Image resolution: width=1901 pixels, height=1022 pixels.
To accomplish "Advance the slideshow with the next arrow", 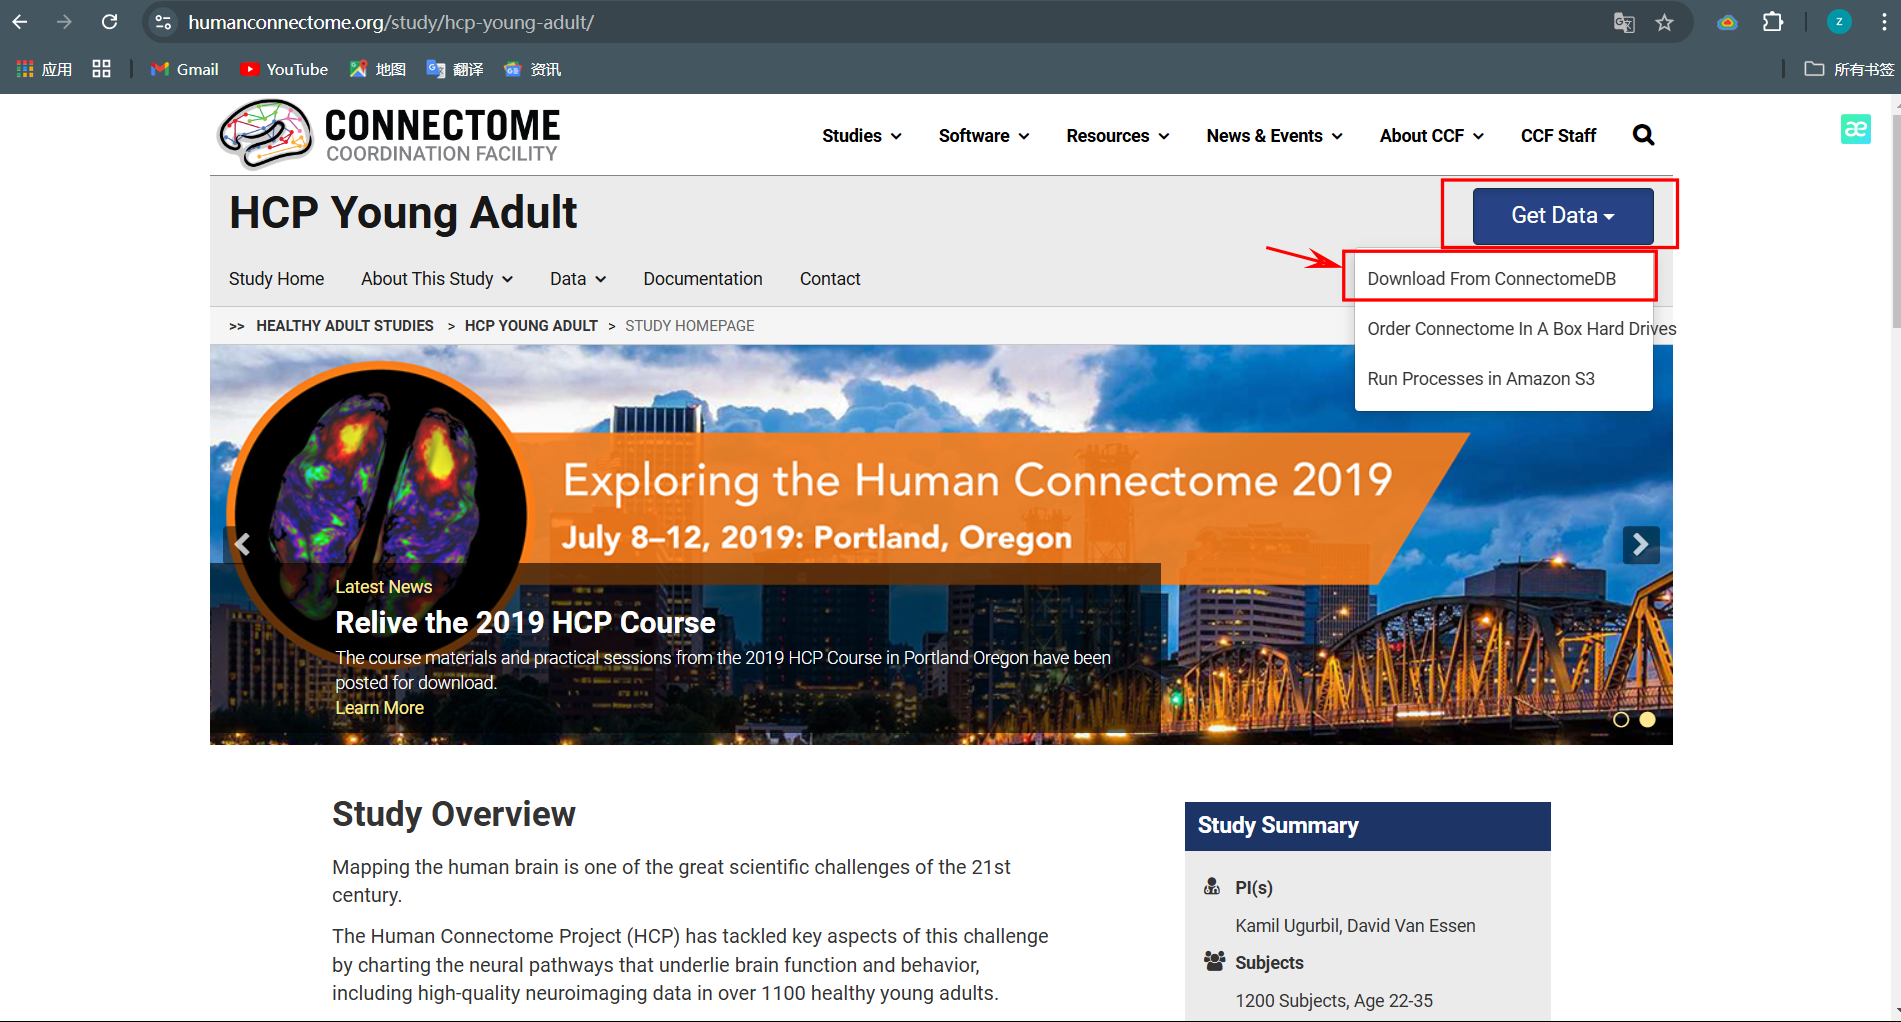I will coord(1640,544).
